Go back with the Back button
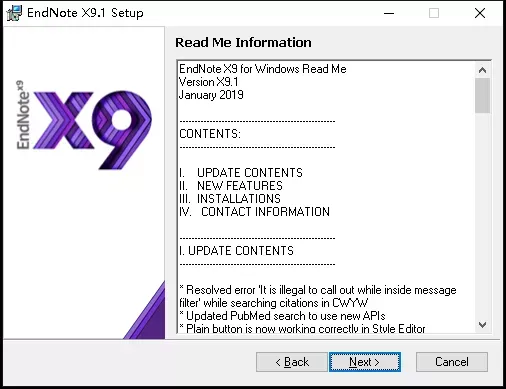This screenshot has width=506, height=389. [x=292, y=362]
